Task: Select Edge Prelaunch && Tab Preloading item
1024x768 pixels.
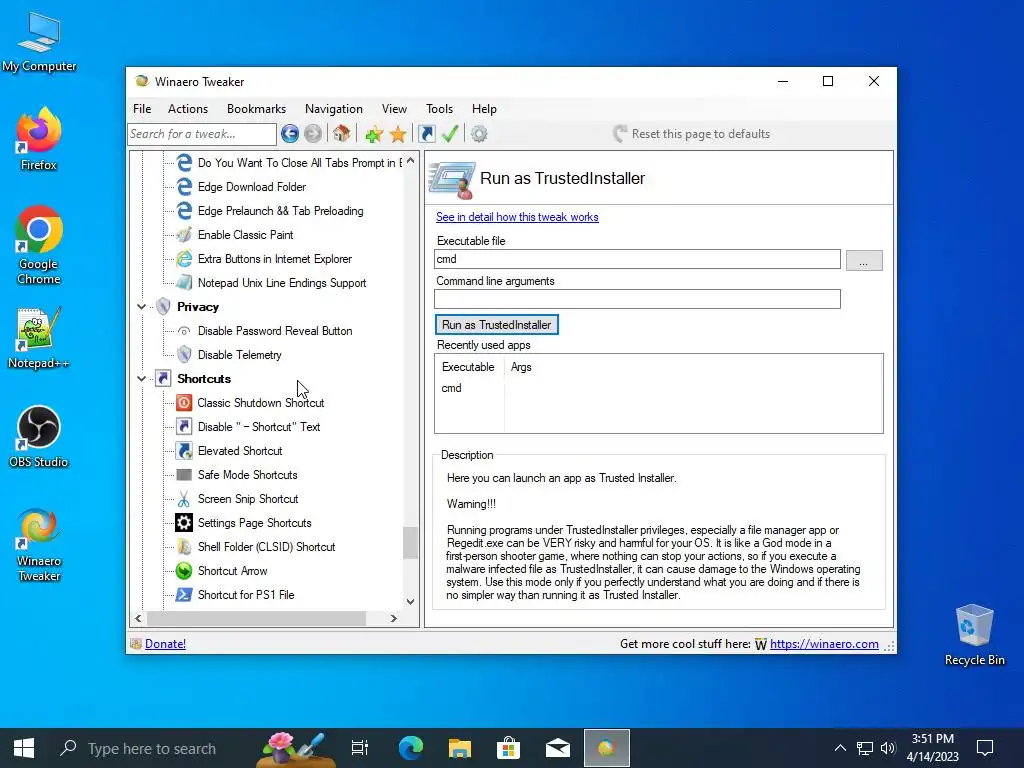Action: click(x=281, y=211)
